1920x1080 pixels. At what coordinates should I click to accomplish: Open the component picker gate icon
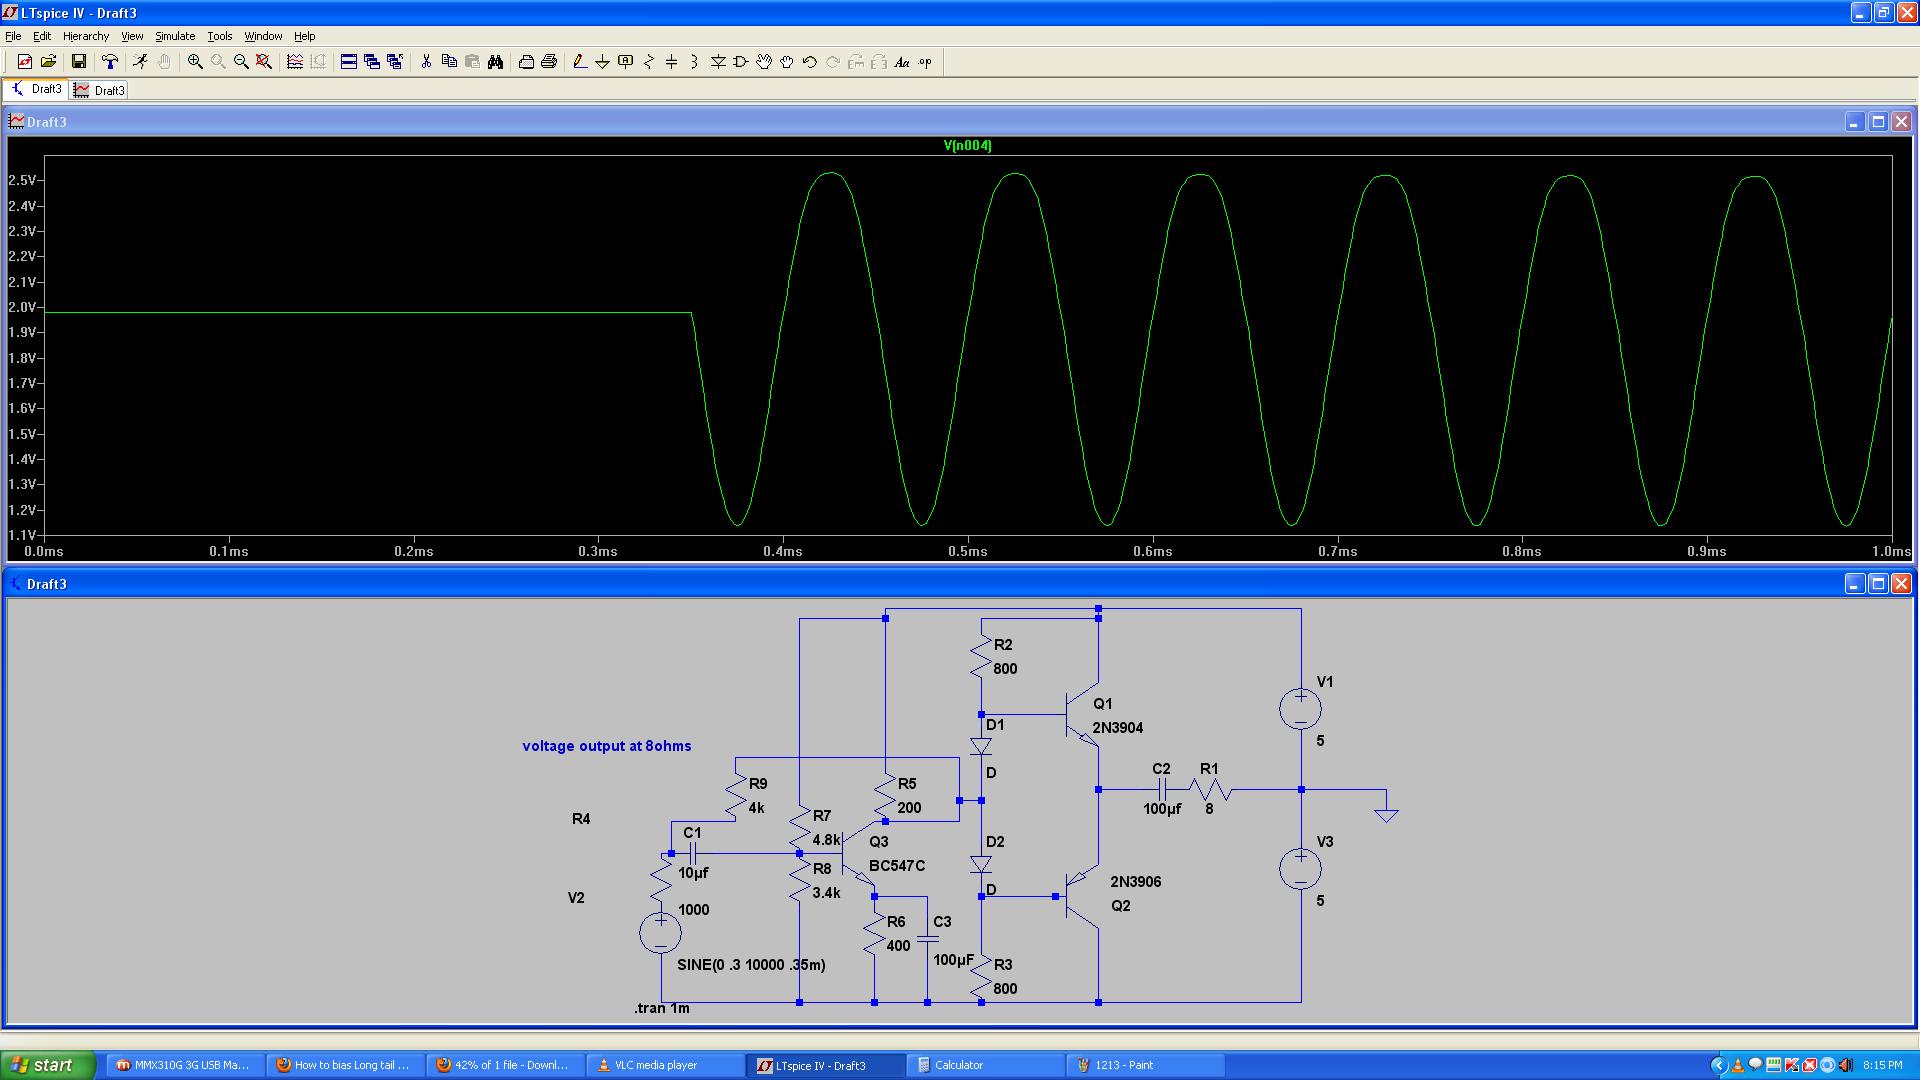741,62
